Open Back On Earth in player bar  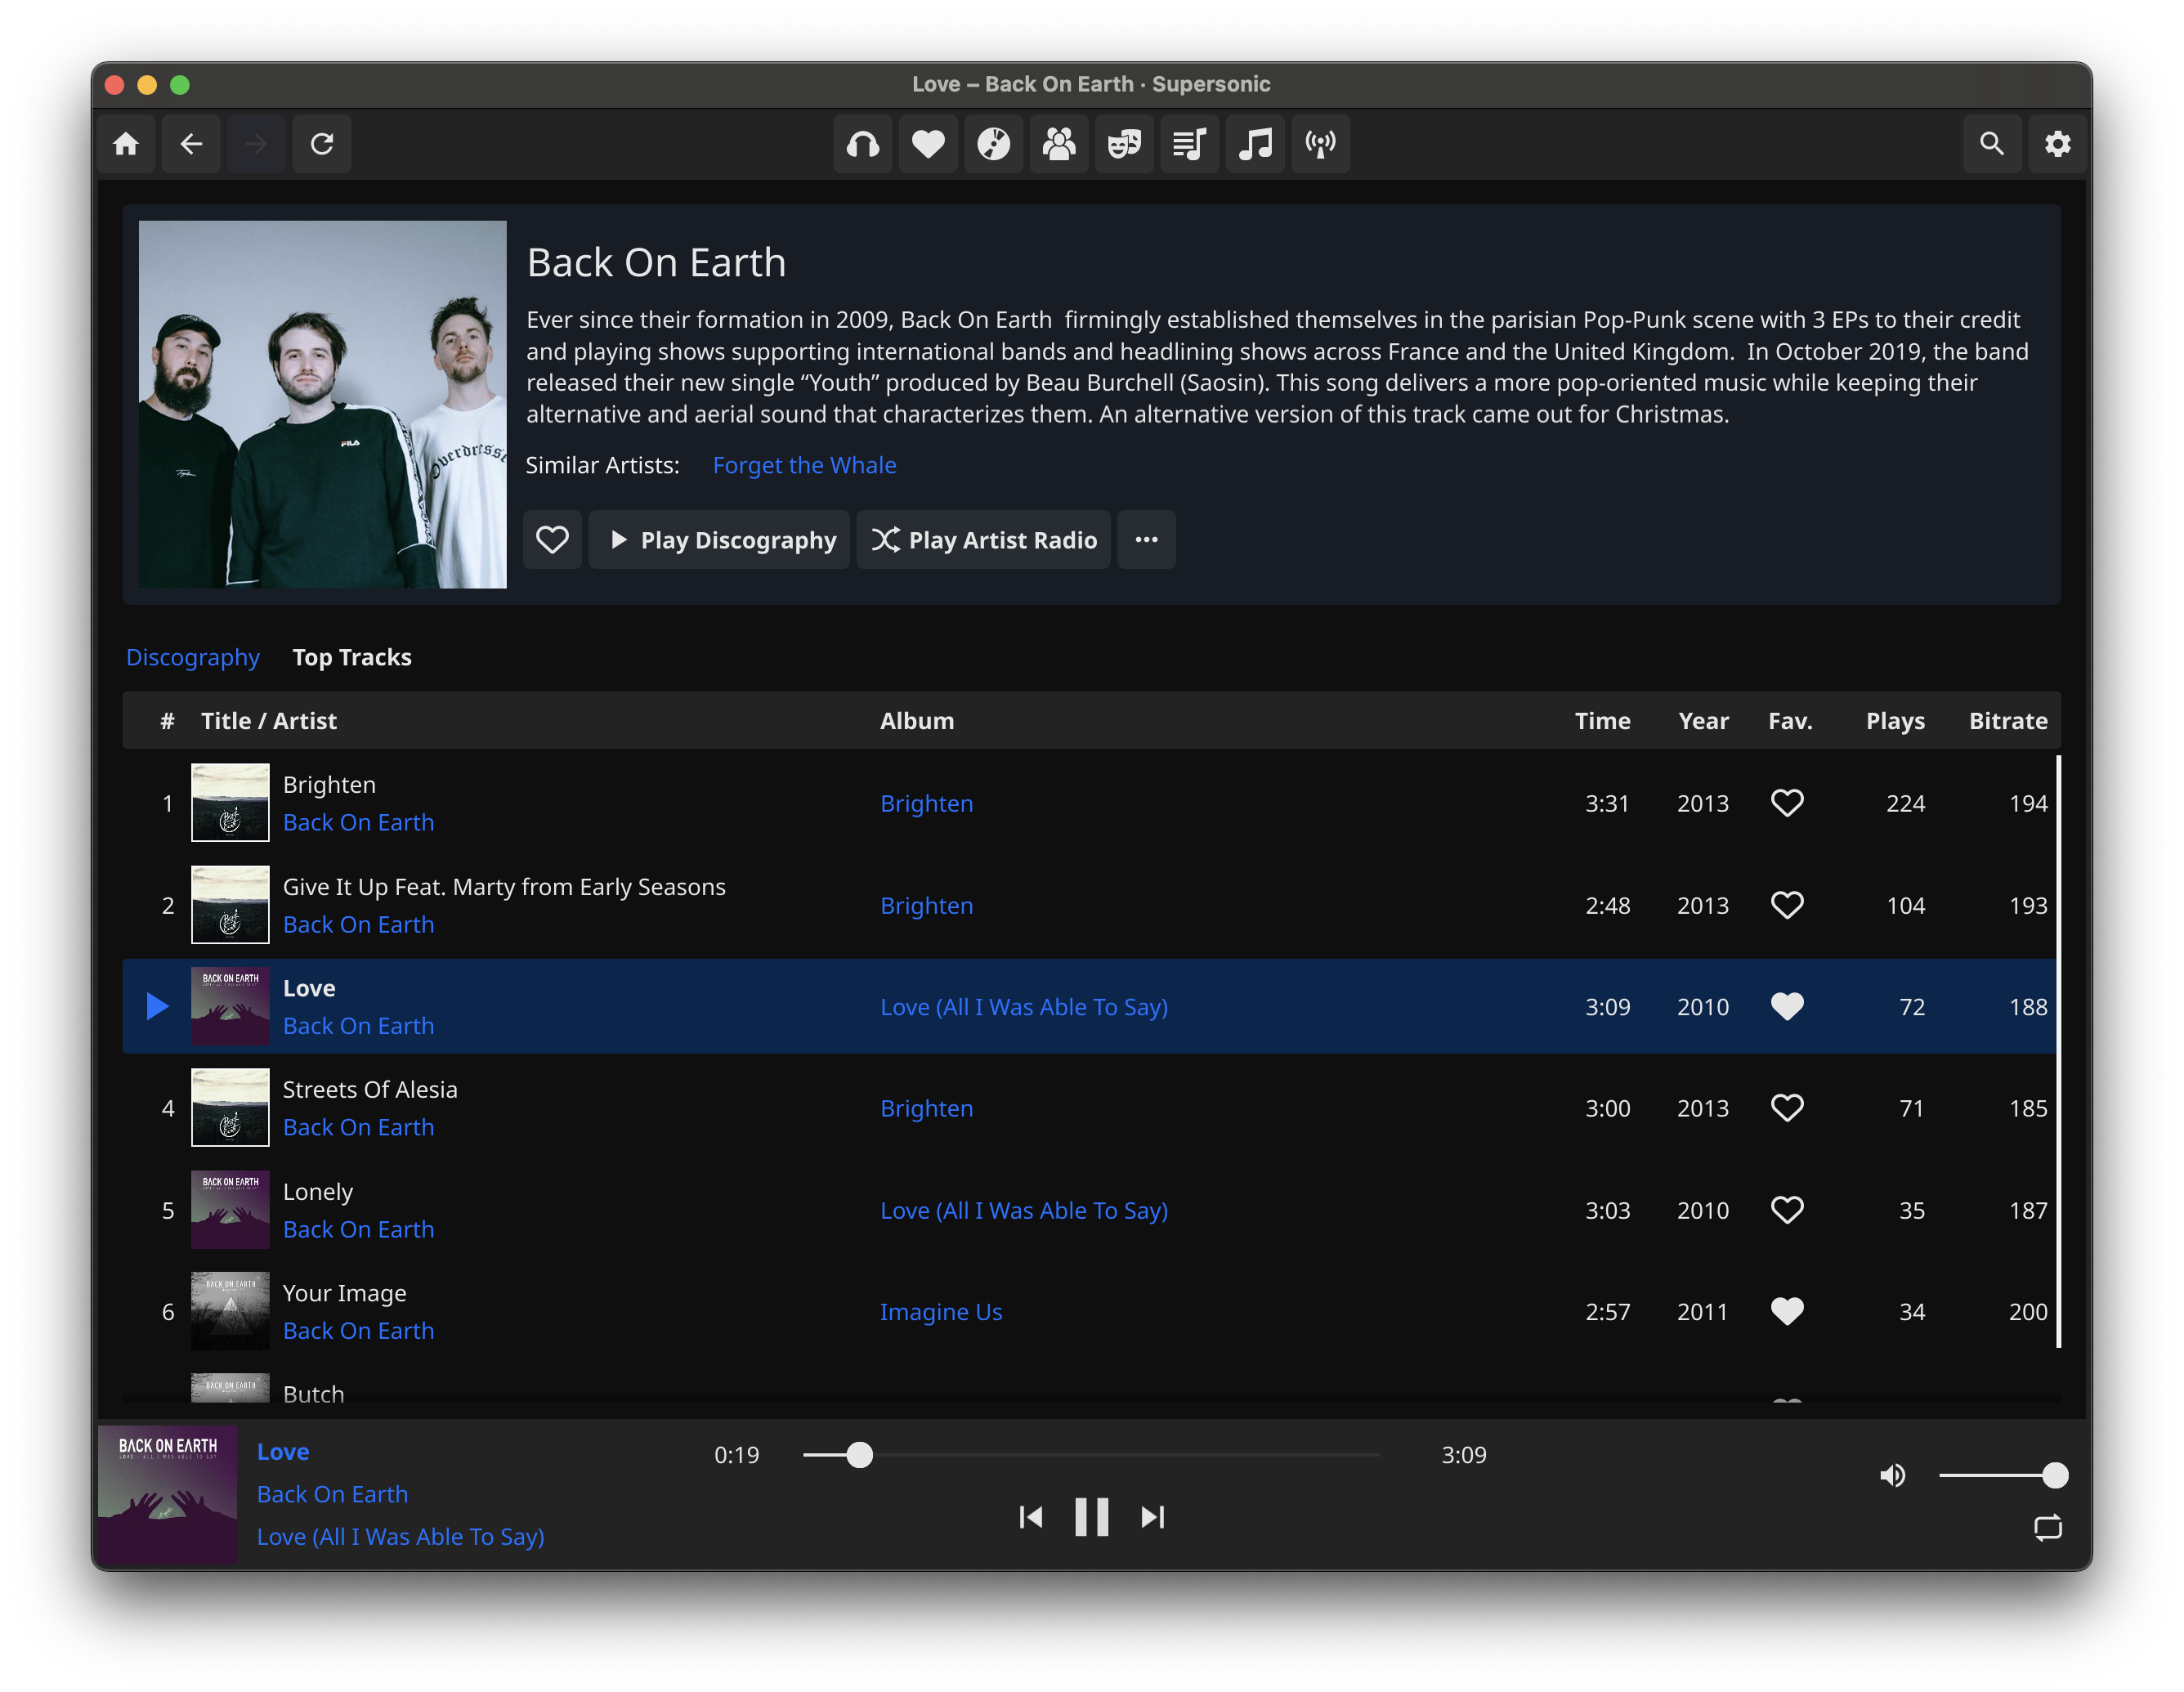(332, 1494)
